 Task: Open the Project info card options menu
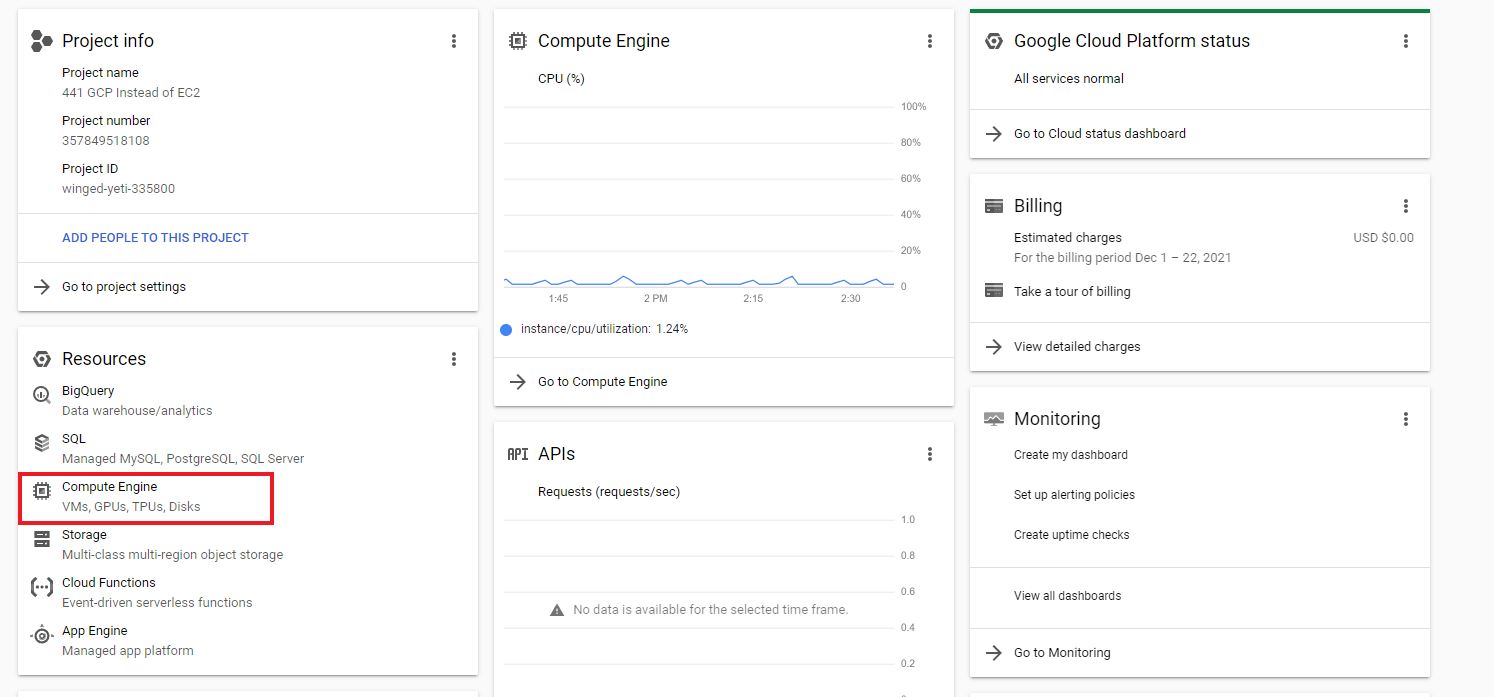tap(454, 41)
